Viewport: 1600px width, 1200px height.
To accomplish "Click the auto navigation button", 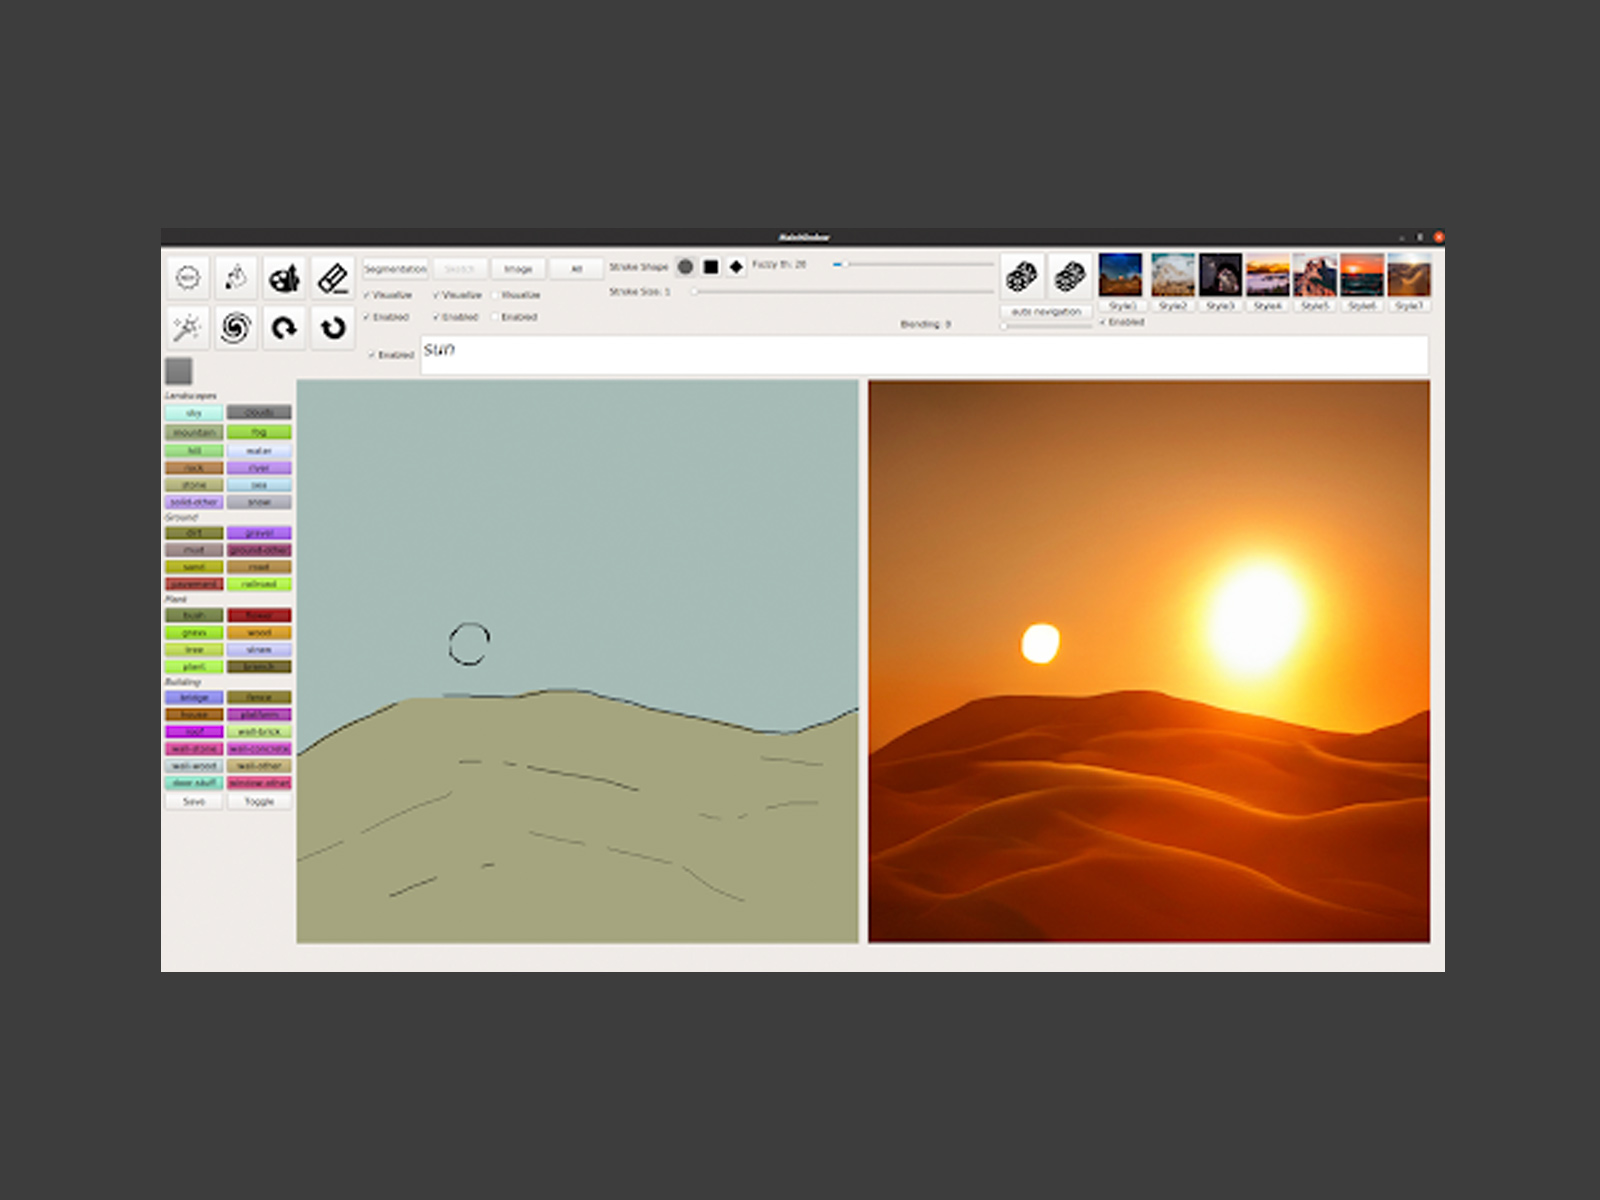I will point(1046,312).
